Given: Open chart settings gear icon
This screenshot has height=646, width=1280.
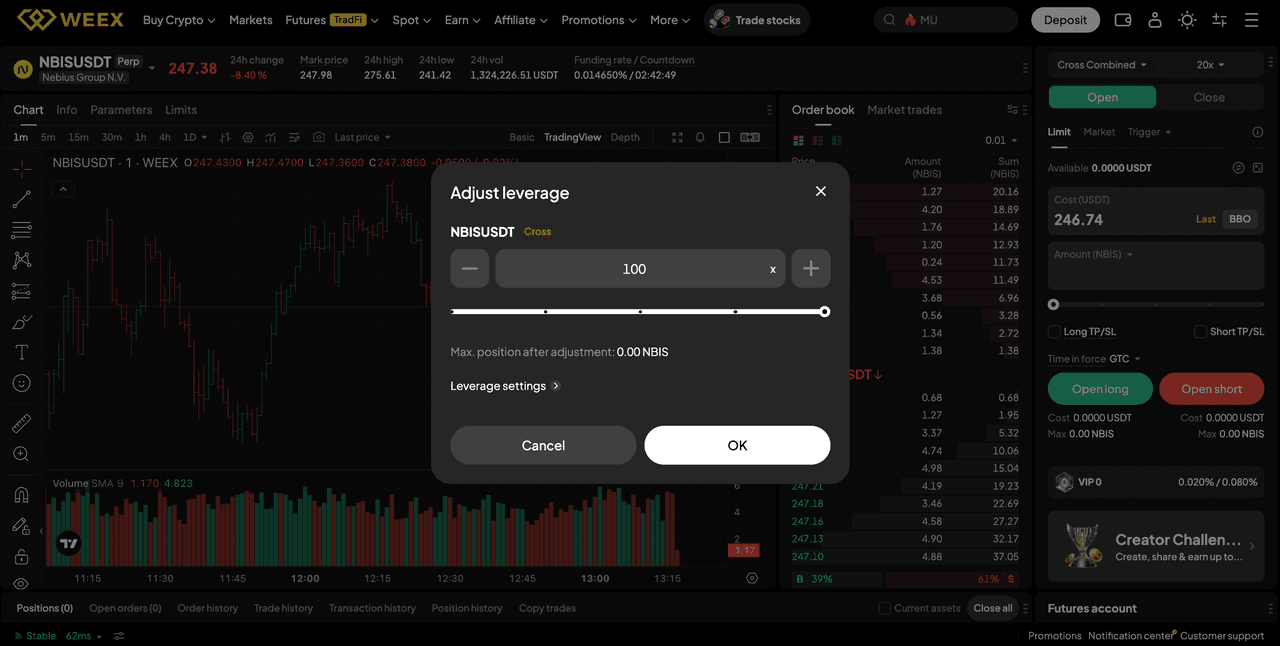Looking at the screenshot, I should 248,137.
